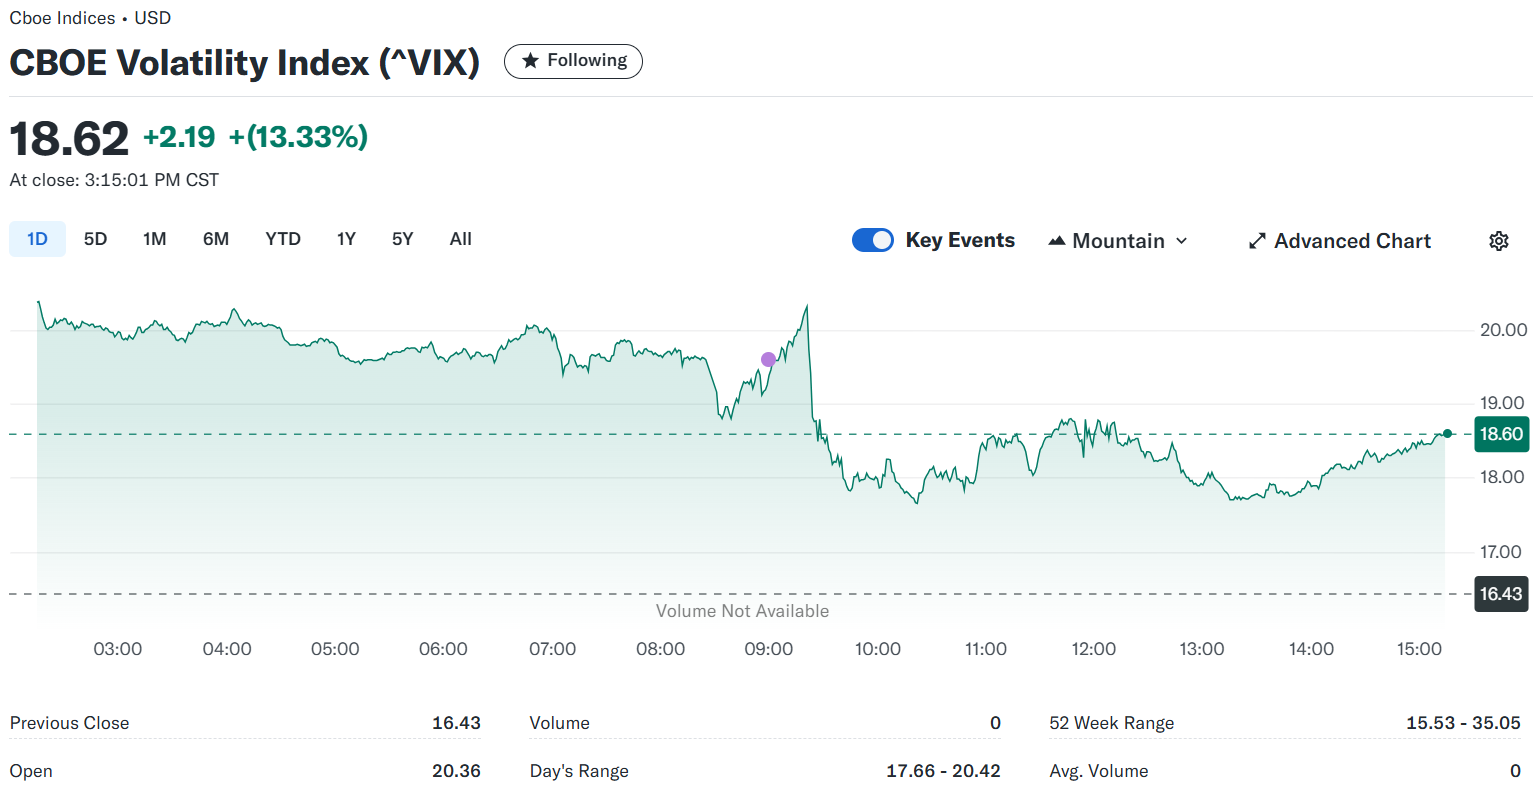The width and height of the screenshot is (1535, 787).
Task: Click the +2.19 price change value
Action: click(x=179, y=137)
